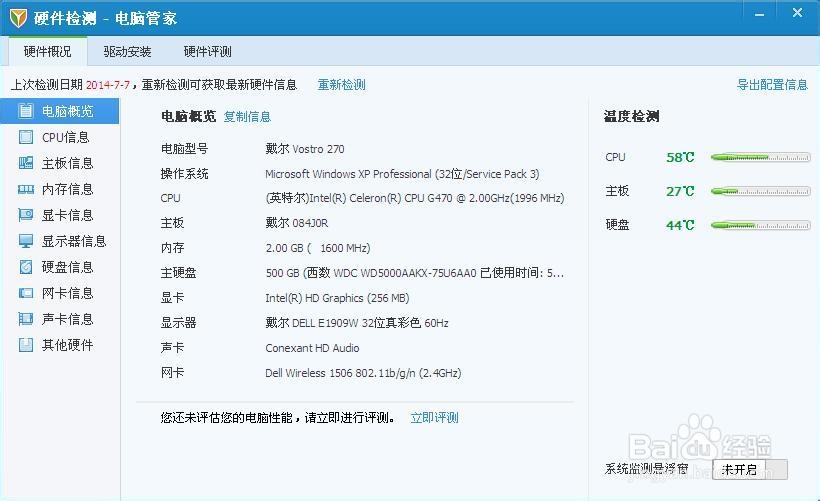820x501 pixels.
Task: Click the Dell Wireless 1506 text
Action: [363, 373]
